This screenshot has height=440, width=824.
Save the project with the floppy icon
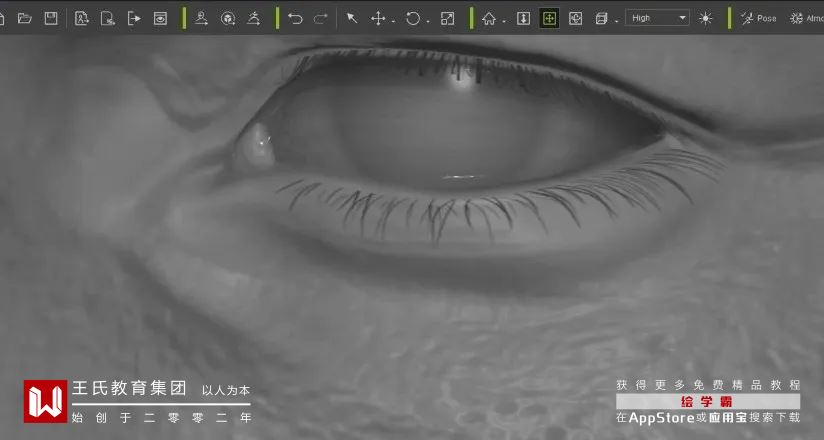(50, 18)
